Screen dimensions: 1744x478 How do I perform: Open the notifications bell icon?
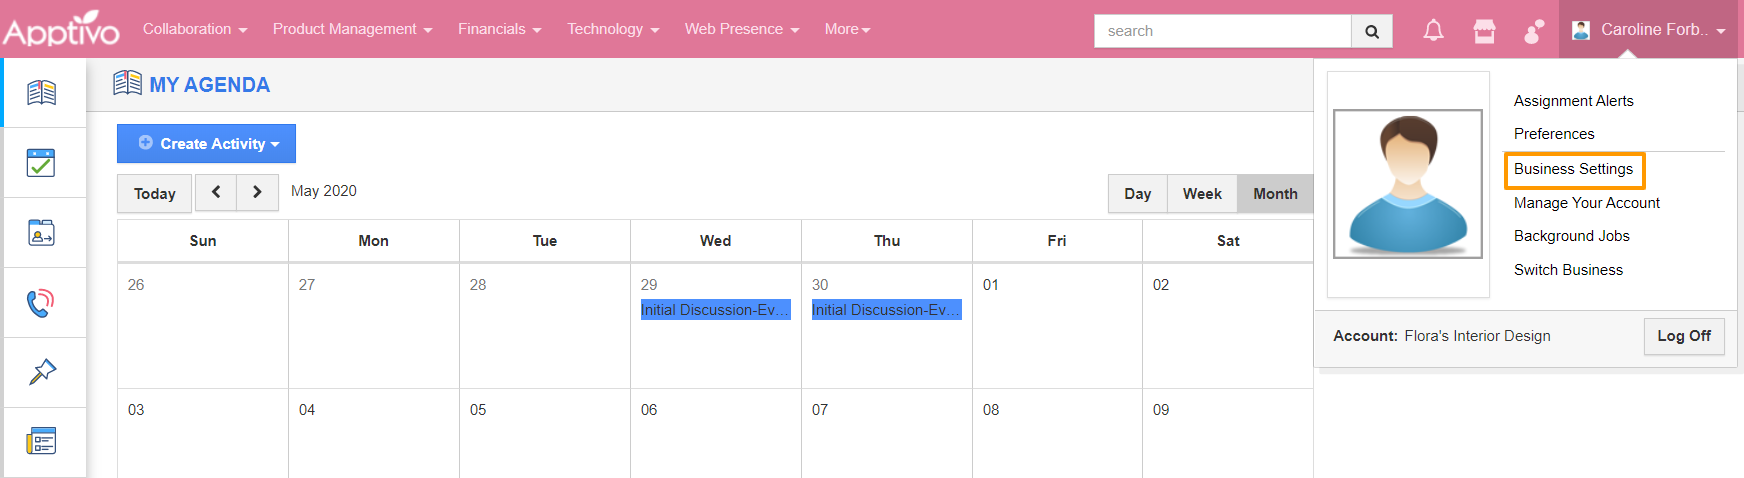click(x=1433, y=31)
